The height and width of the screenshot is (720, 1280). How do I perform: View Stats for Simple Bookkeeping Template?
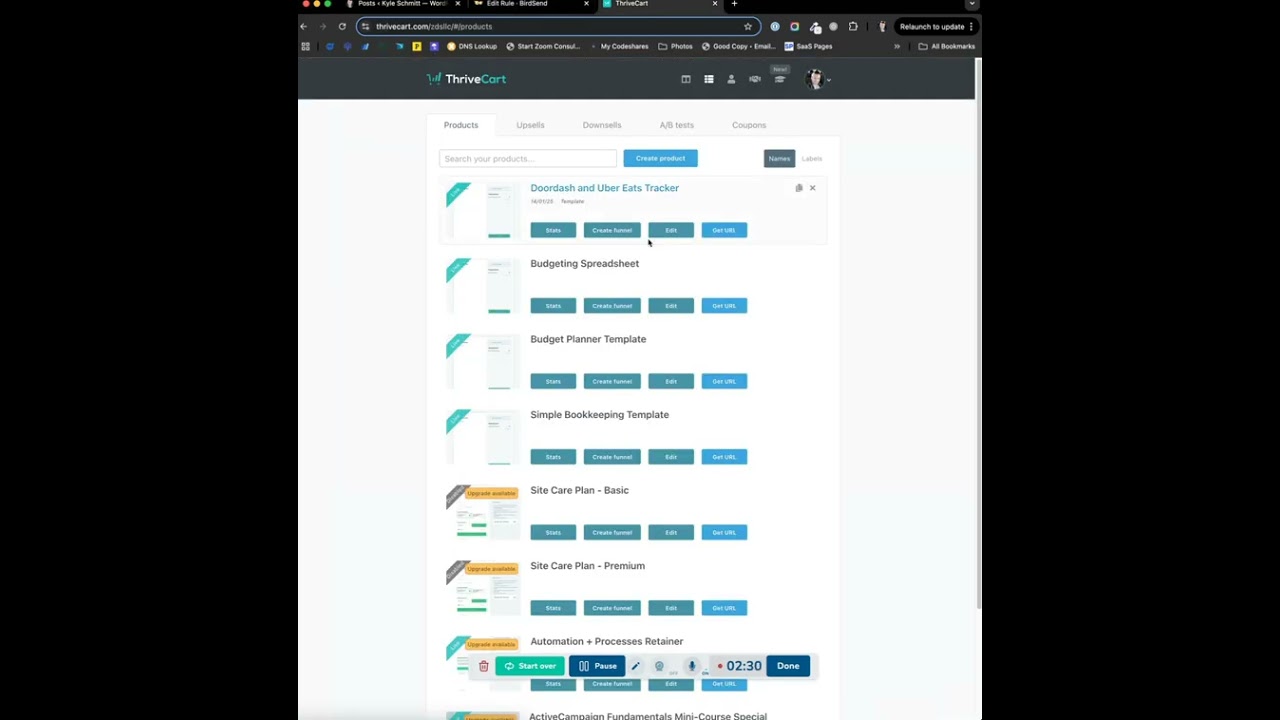tap(553, 457)
